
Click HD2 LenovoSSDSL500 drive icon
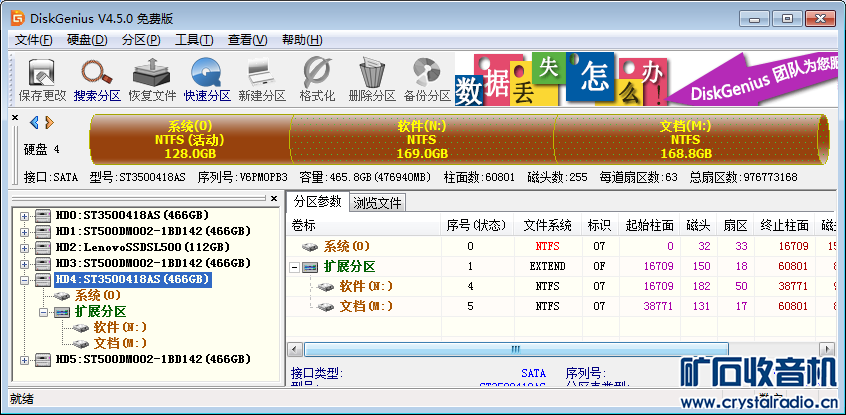(x=43, y=248)
